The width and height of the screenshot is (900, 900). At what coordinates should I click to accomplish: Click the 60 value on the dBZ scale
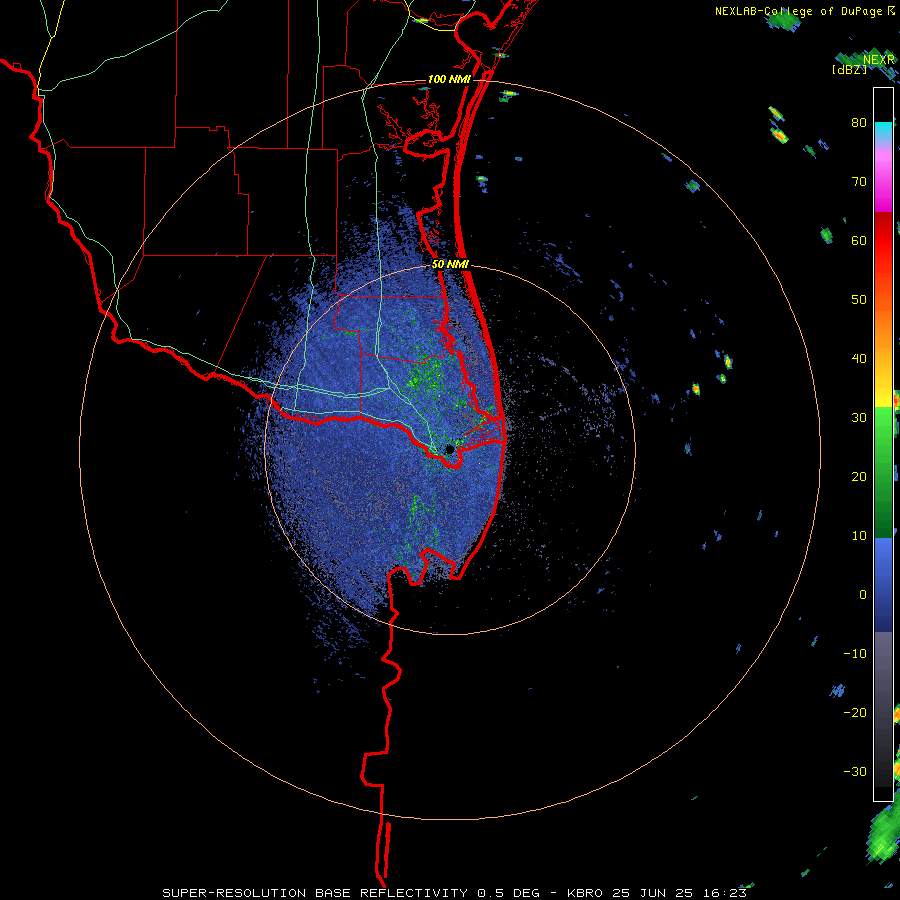[859, 240]
